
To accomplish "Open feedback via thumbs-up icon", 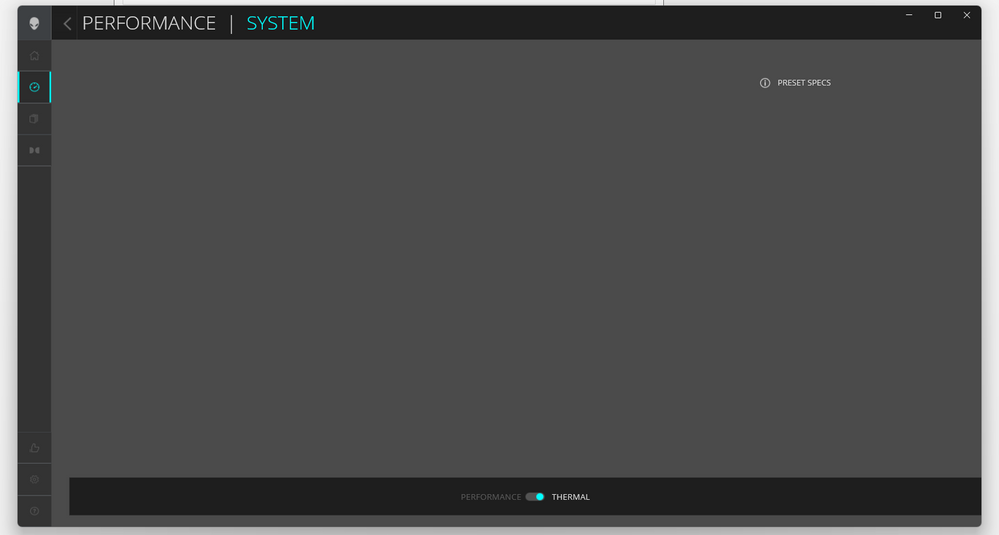I will [34, 447].
